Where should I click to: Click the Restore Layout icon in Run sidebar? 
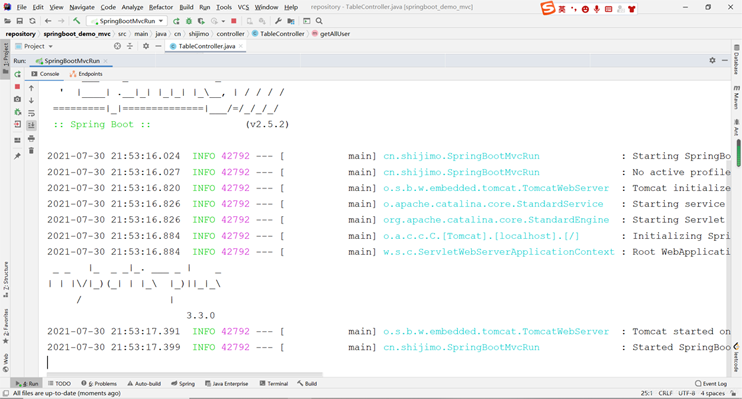(x=18, y=140)
